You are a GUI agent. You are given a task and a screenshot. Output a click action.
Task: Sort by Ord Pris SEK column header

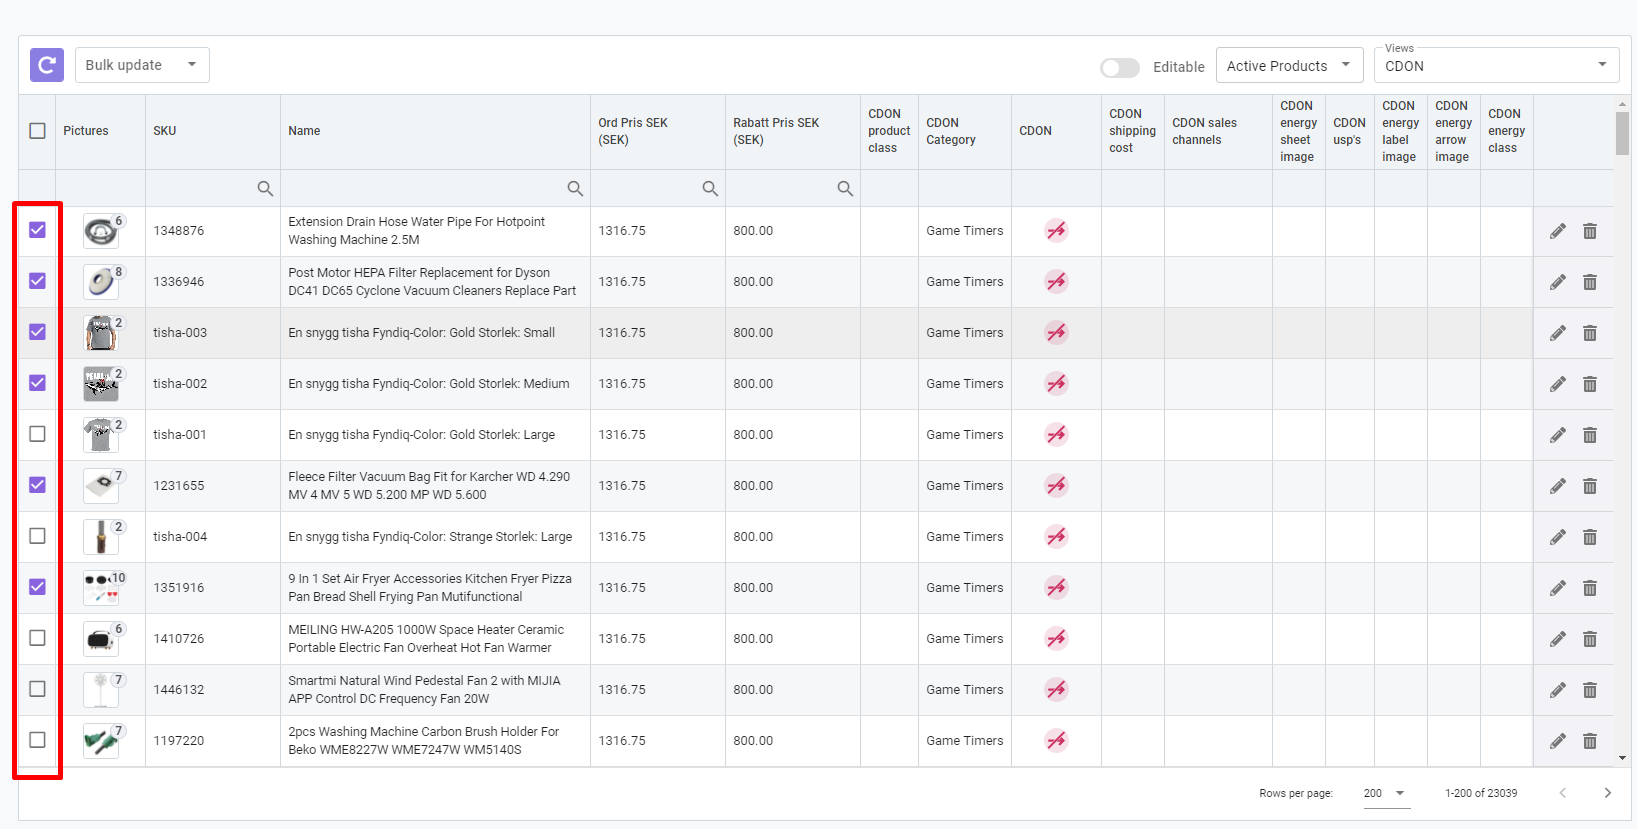[x=633, y=131]
